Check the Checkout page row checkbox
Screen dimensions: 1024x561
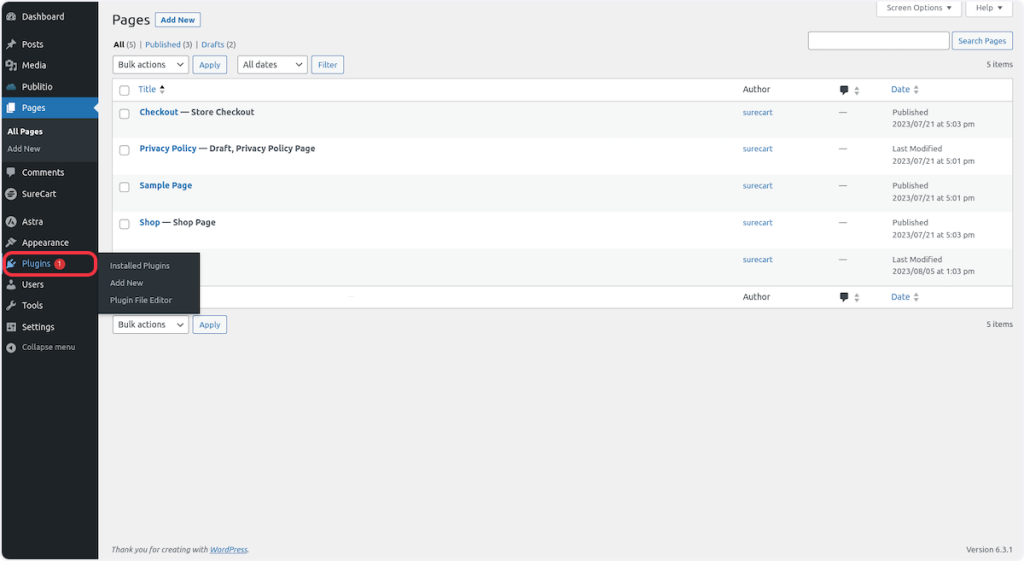tap(125, 113)
